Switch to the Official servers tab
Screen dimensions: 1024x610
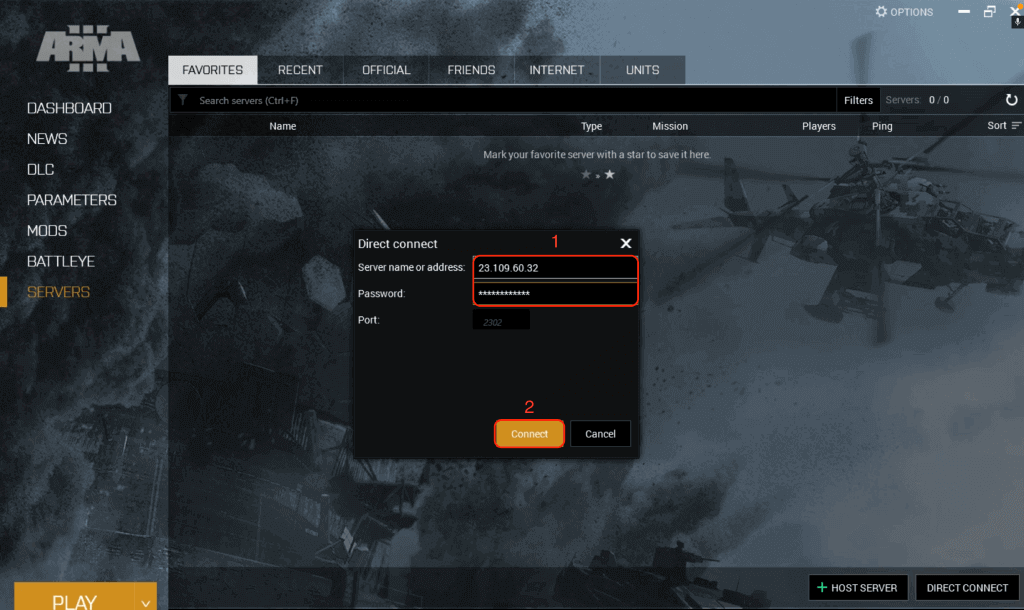tap(386, 70)
